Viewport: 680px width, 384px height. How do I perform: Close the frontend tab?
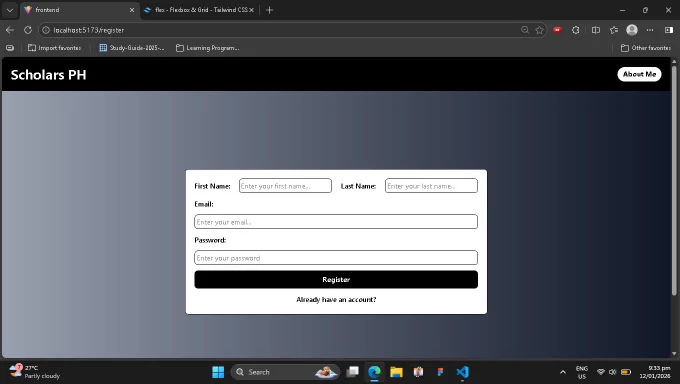pos(132,10)
